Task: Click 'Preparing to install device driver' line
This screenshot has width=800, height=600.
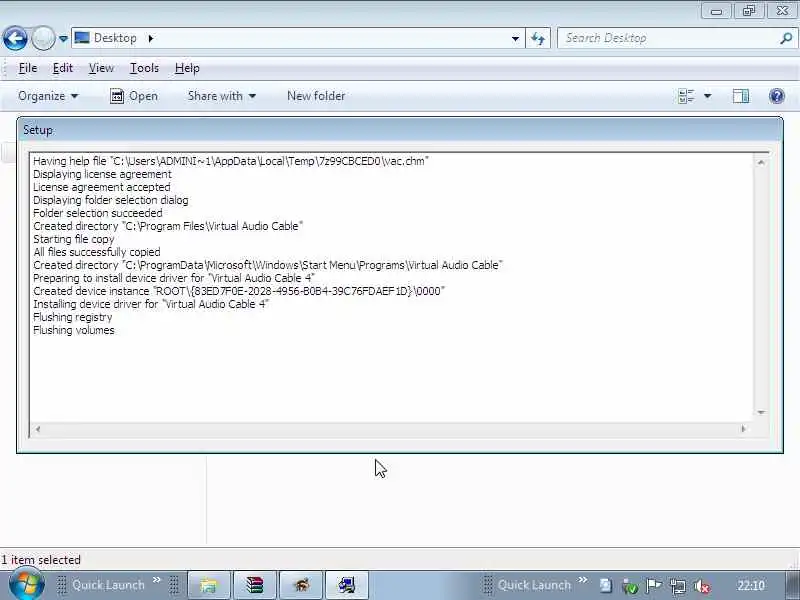Action: (x=173, y=278)
